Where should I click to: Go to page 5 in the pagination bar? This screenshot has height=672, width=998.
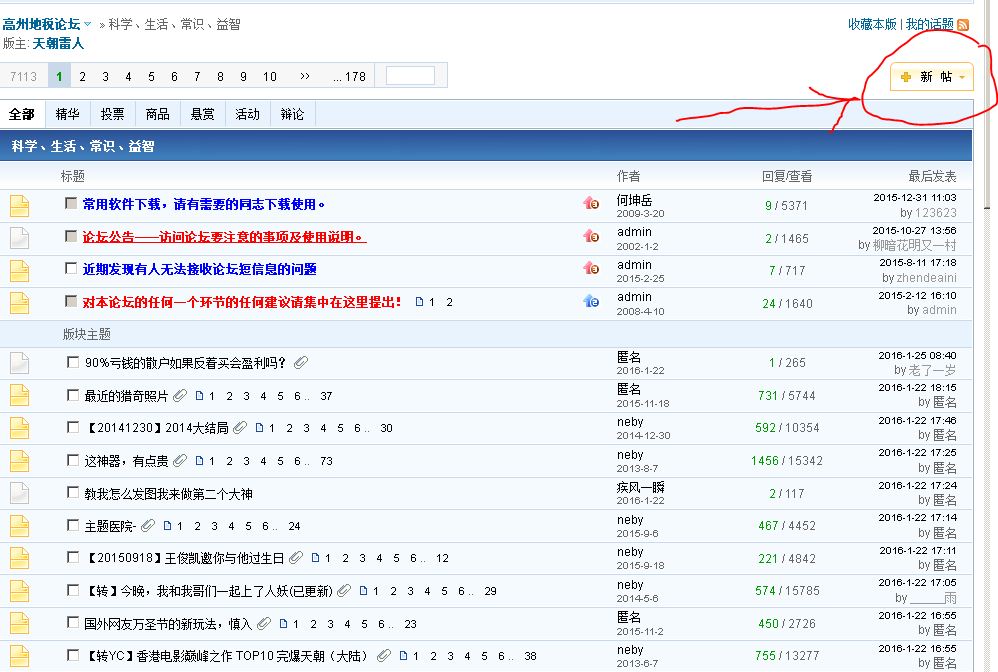151,76
